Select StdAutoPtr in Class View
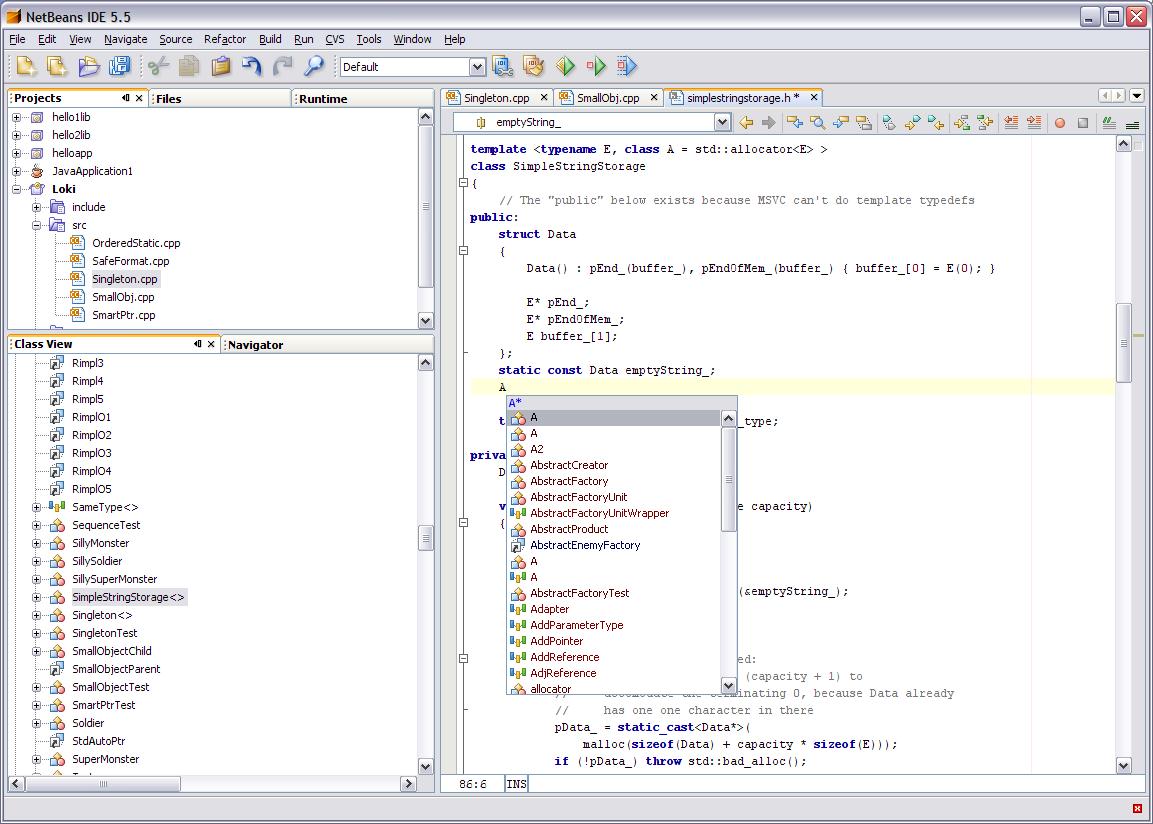This screenshot has height=824, width=1153. pos(99,741)
